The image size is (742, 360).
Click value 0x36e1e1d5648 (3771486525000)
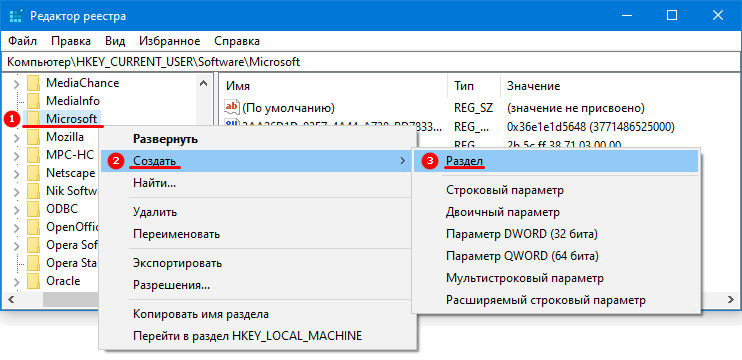591,127
